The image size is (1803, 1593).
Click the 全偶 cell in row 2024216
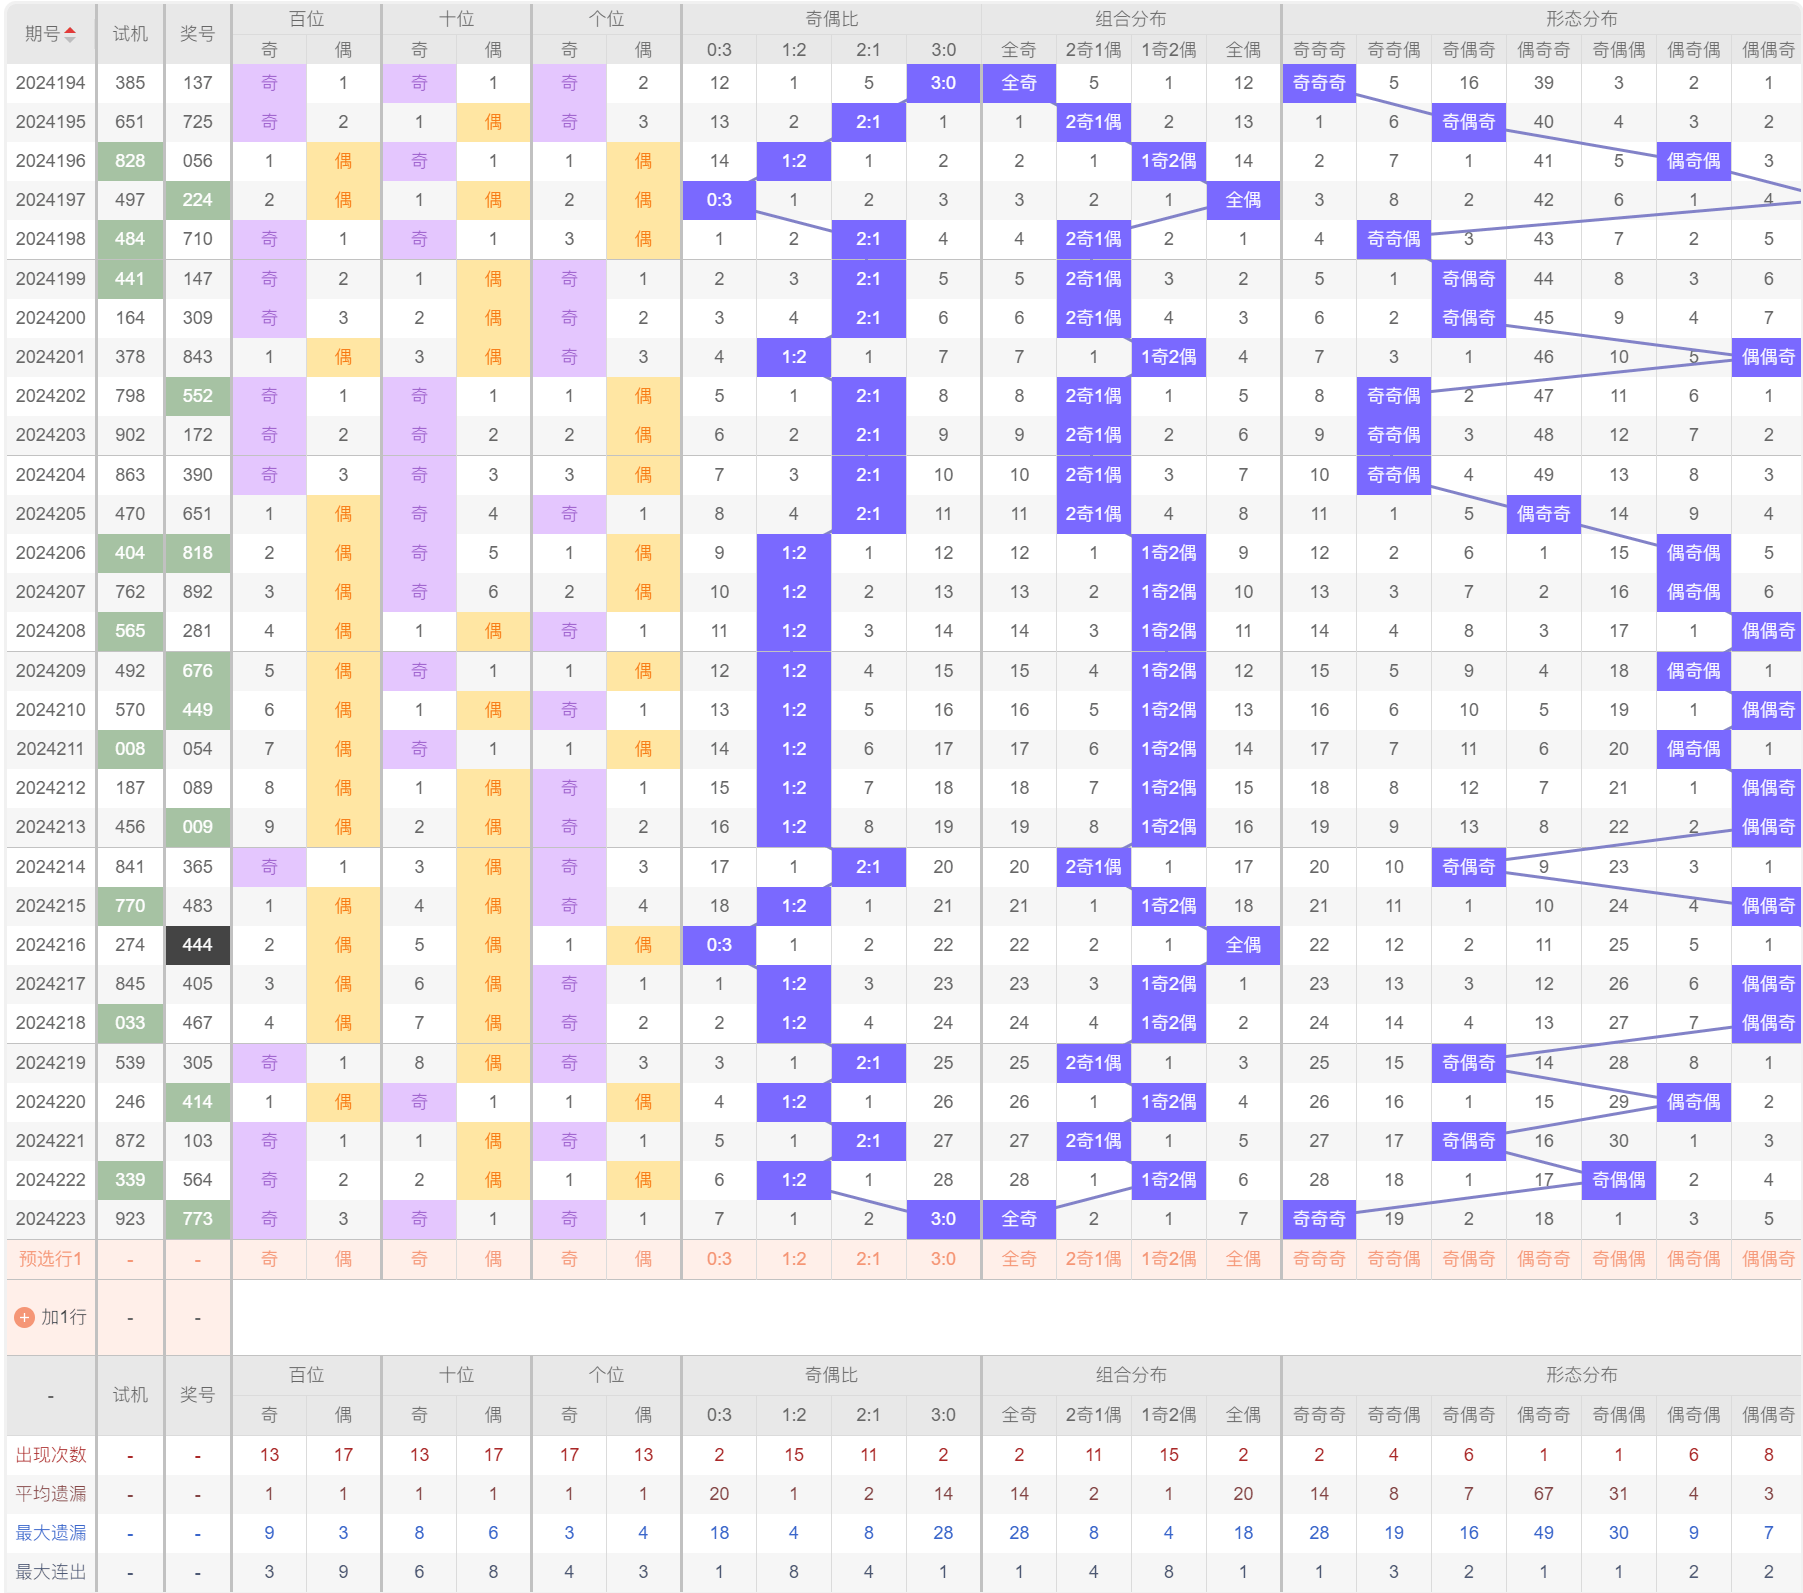click(1243, 945)
